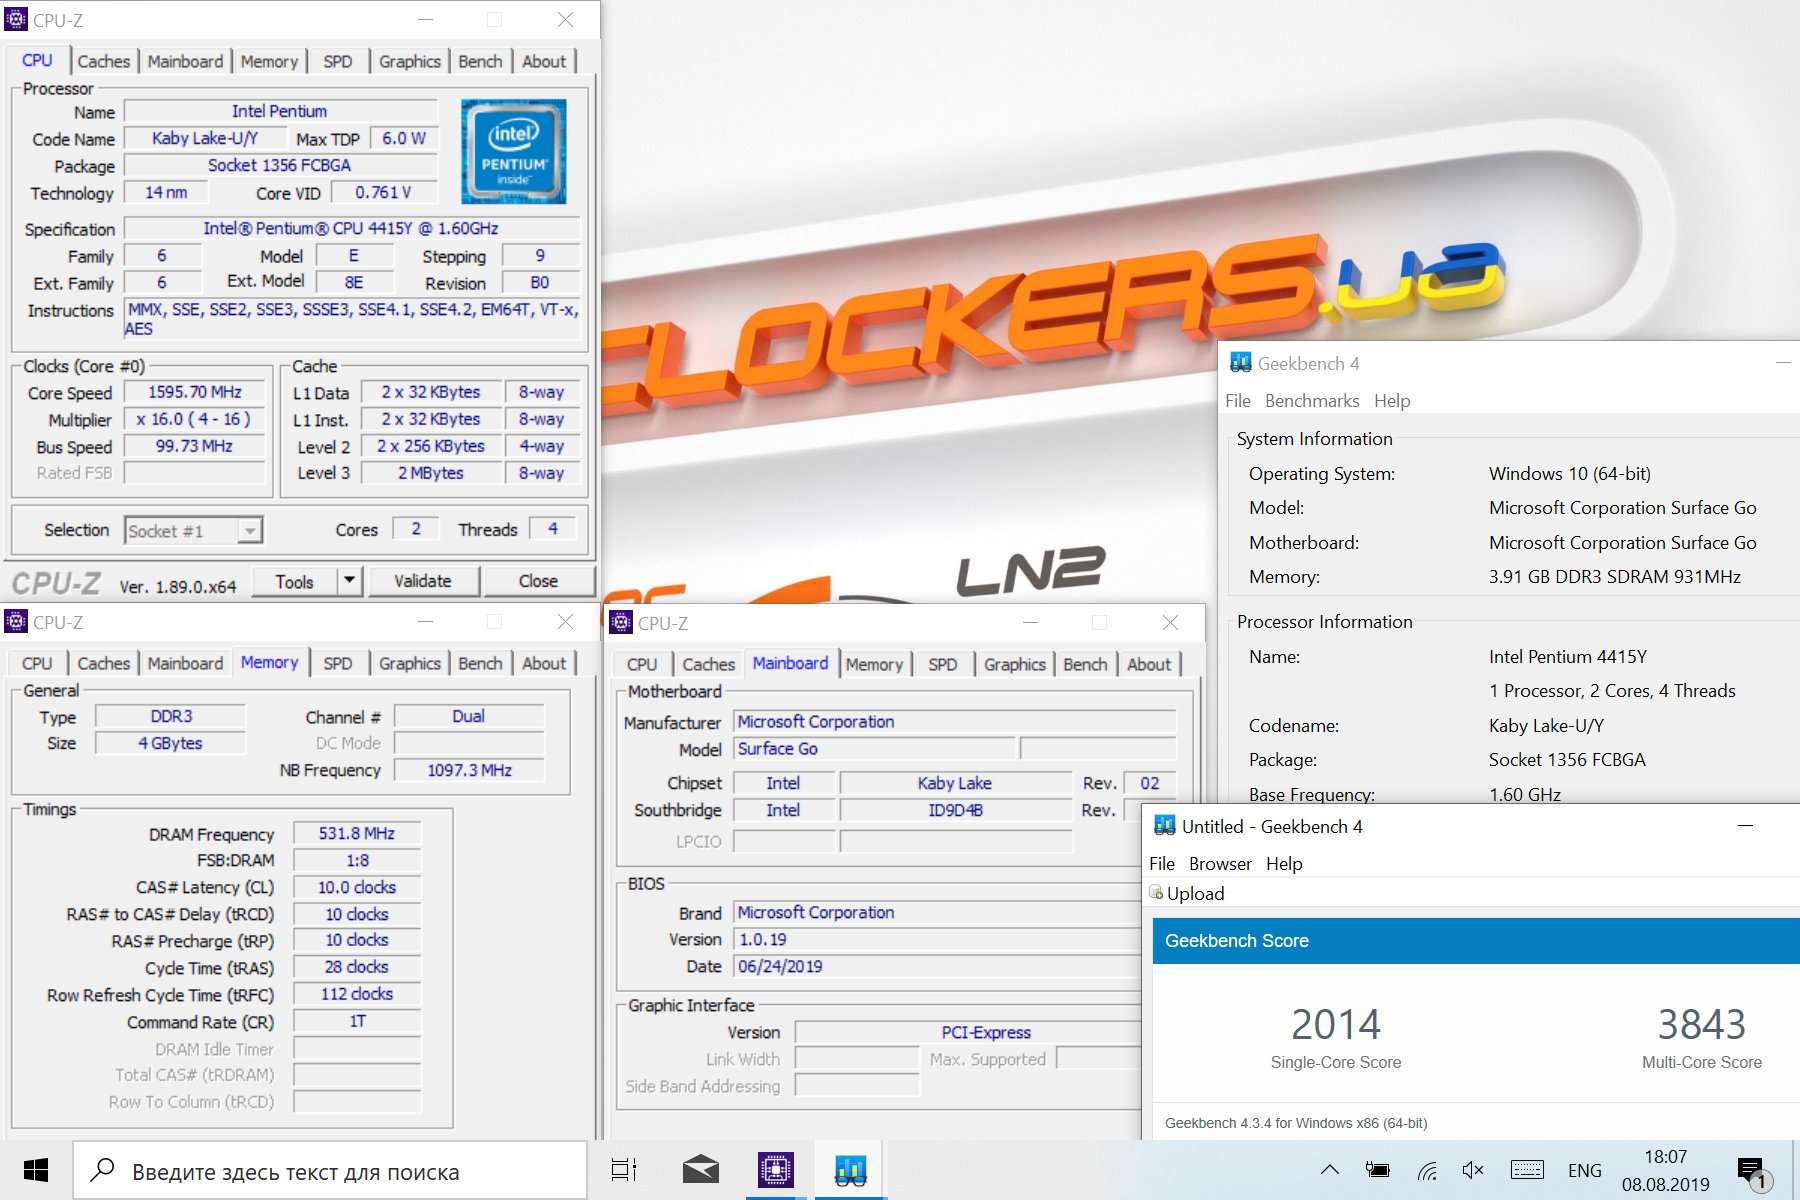Click the muted volume tray icon
The image size is (1800, 1200).
coord(1472,1170)
